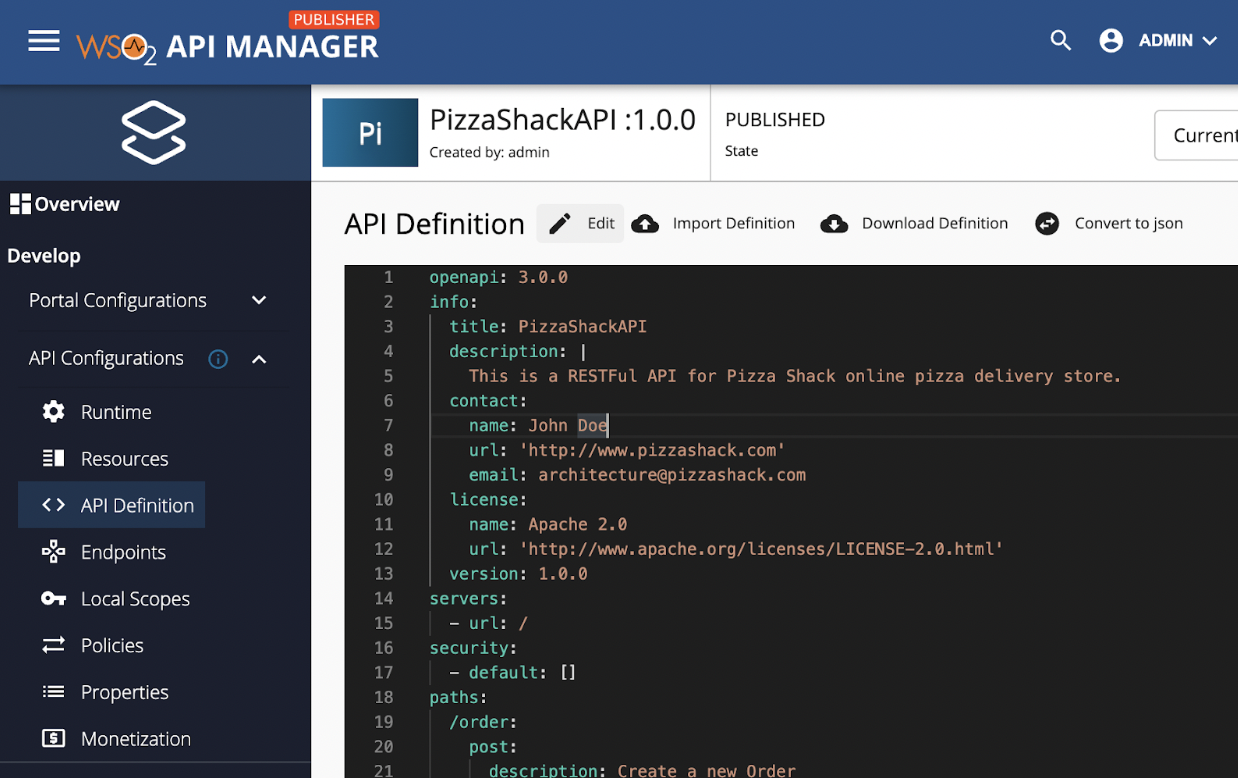Click the Download Definition cloud icon
1238x778 pixels.
pos(834,223)
